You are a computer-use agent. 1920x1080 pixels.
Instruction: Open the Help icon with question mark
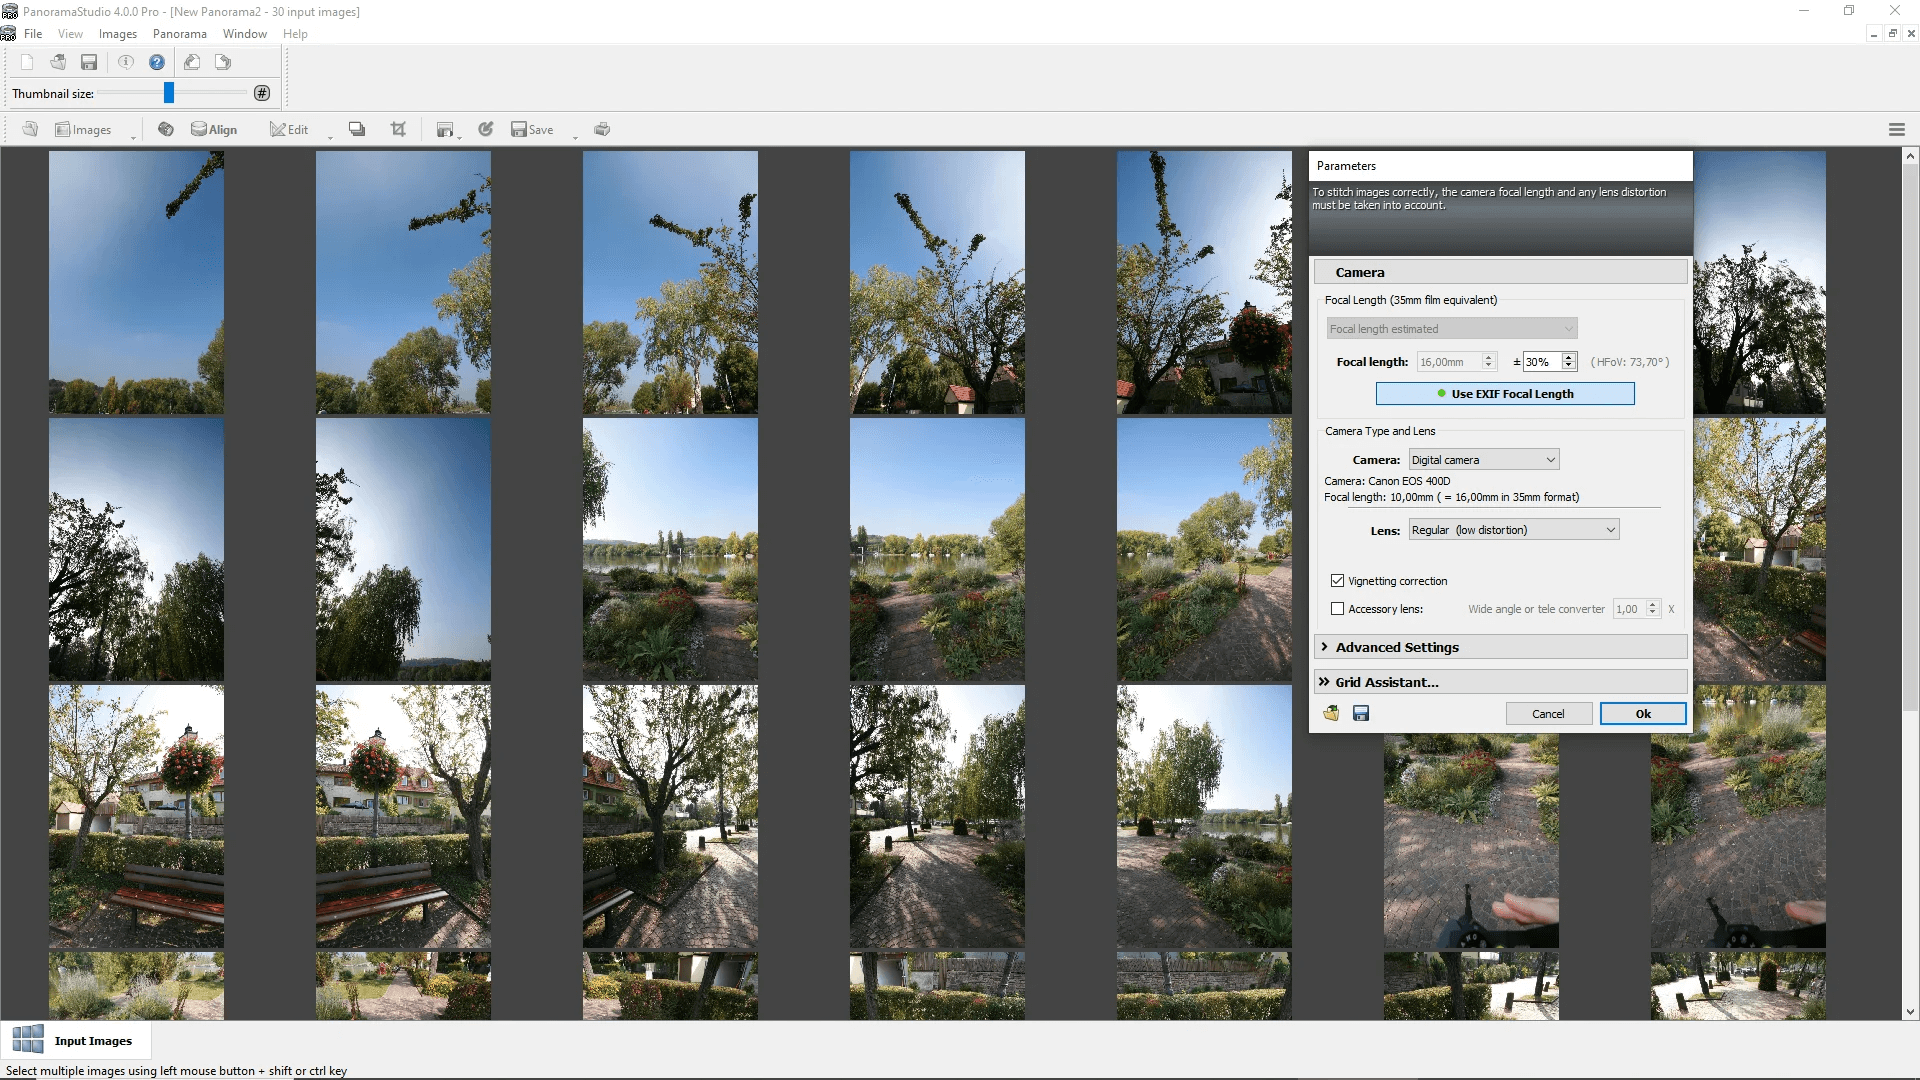click(x=156, y=62)
